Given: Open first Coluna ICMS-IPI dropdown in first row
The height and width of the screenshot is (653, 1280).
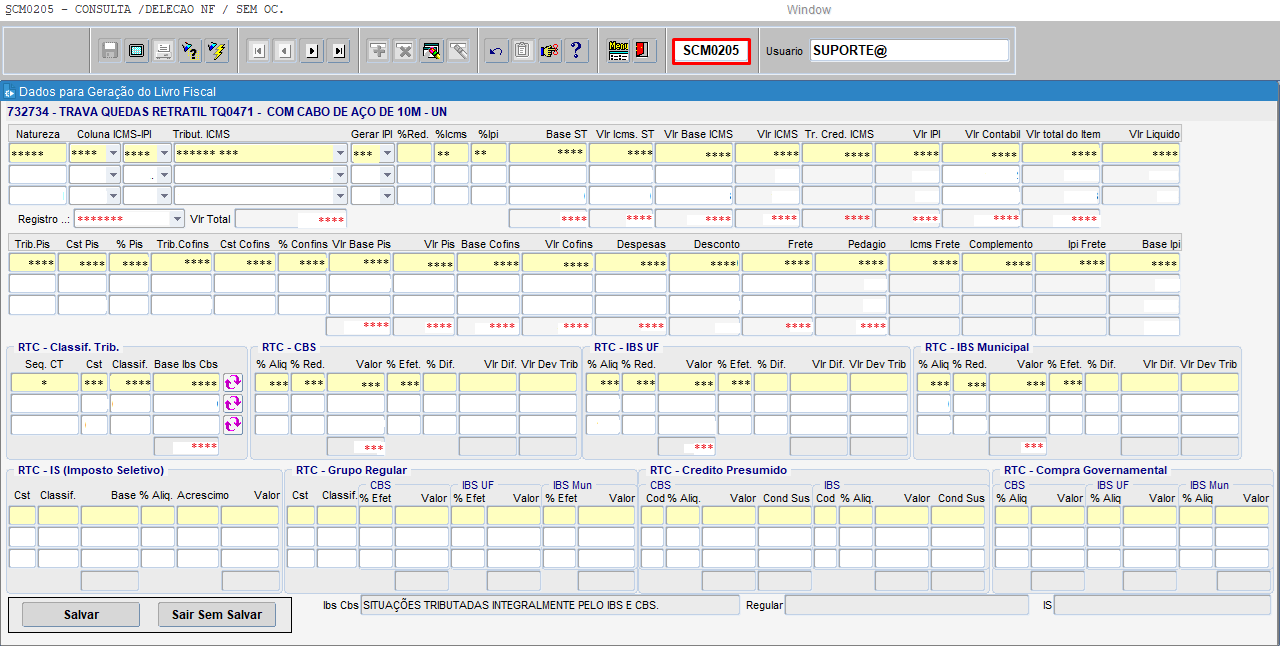Looking at the screenshot, I should 112,154.
